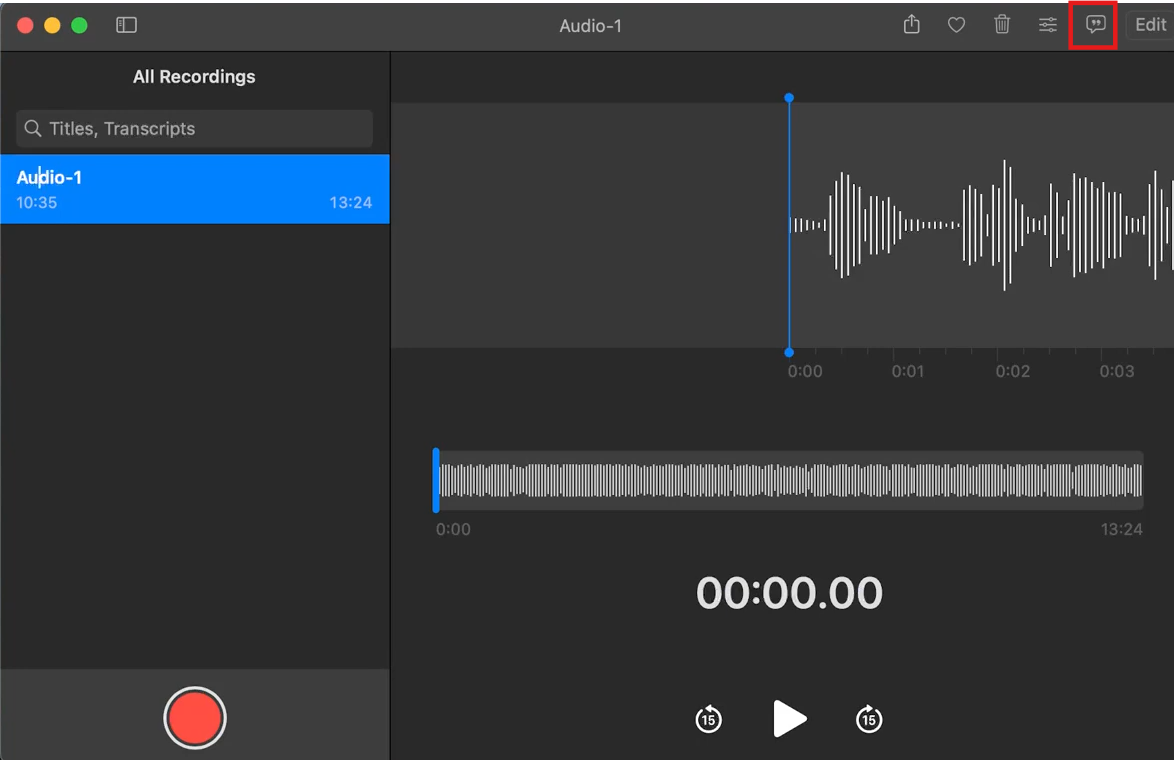Mark Audio-1 as favorite with heart icon
Screen dimensions: 1174x760
pyautogui.click(x=956, y=25)
